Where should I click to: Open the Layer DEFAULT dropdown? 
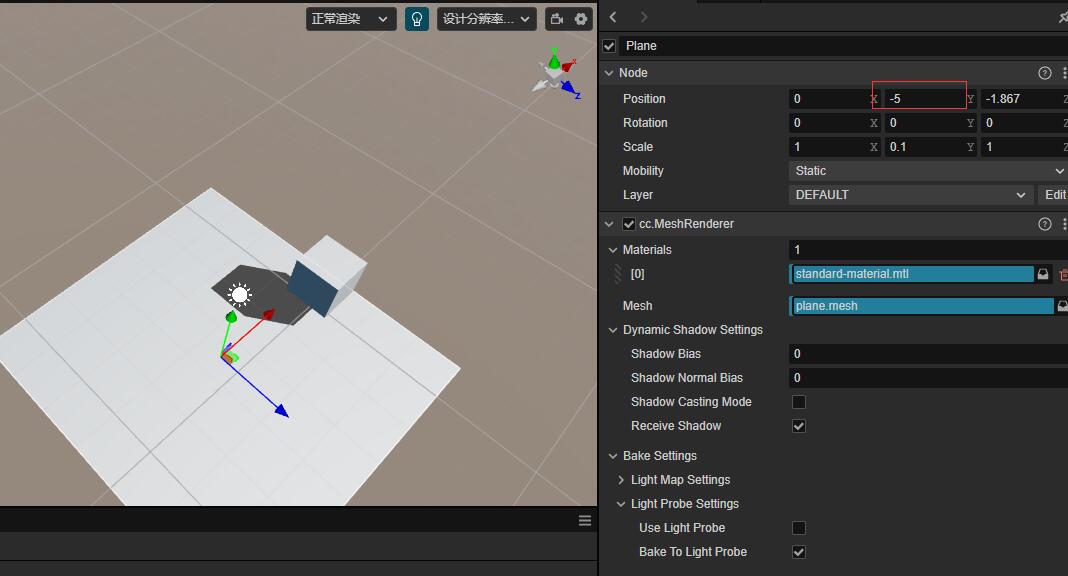click(x=911, y=195)
